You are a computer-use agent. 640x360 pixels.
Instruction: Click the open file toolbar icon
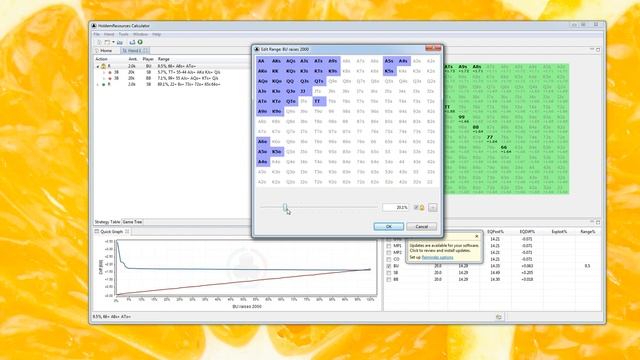(x=120, y=42)
